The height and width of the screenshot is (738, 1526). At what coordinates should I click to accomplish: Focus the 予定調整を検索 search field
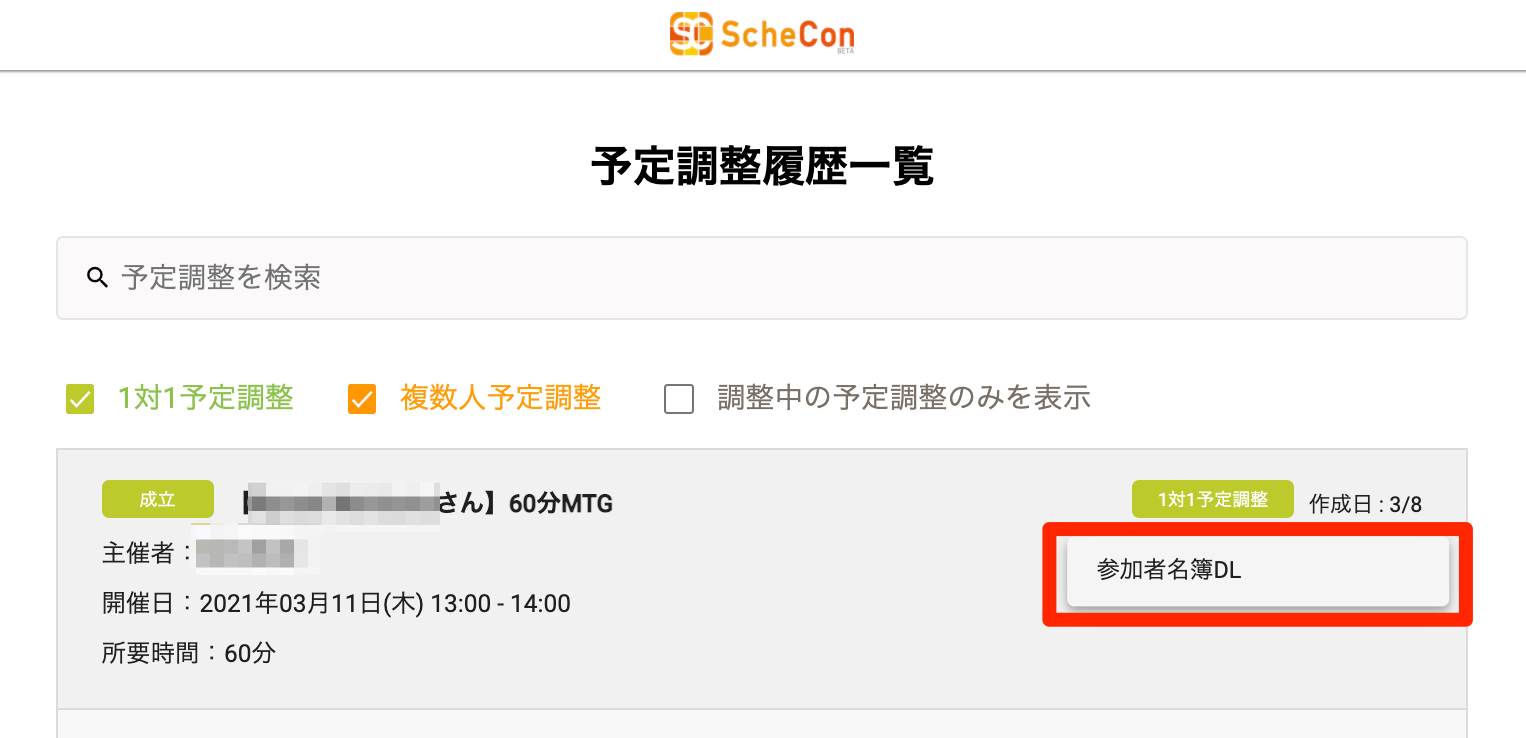[760, 278]
